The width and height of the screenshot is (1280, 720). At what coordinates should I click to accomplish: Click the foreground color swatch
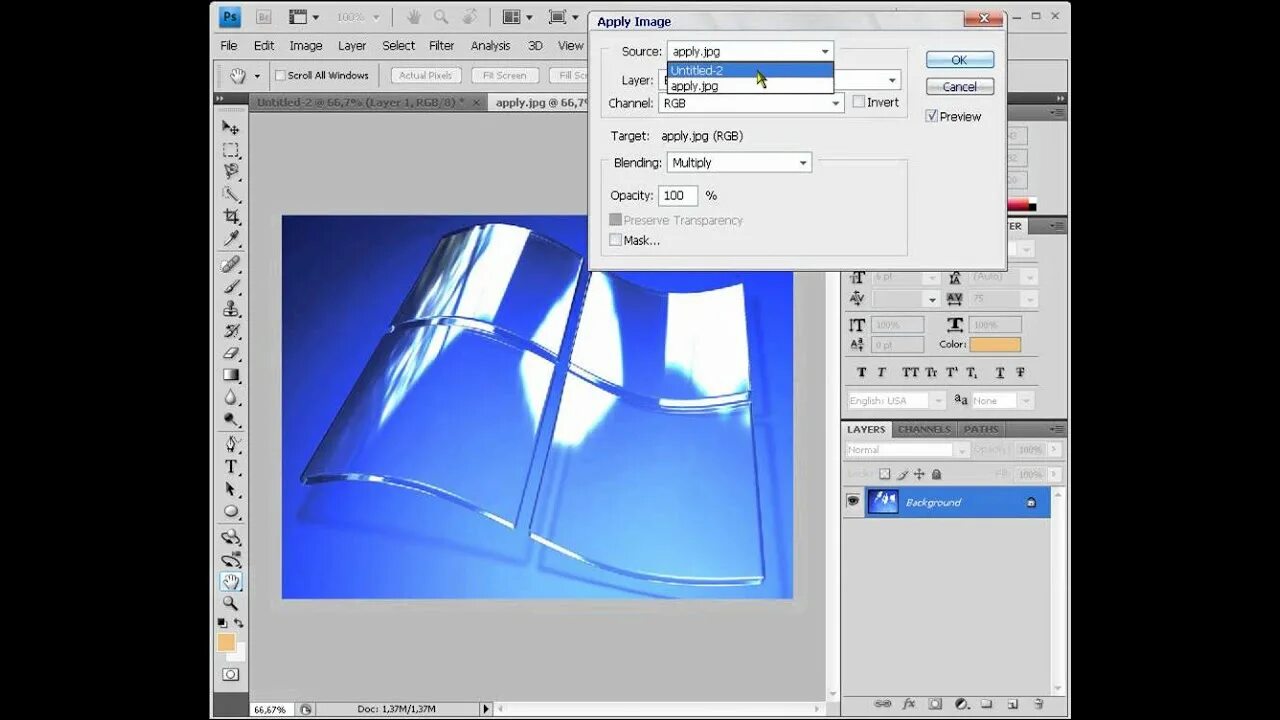(x=226, y=642)
